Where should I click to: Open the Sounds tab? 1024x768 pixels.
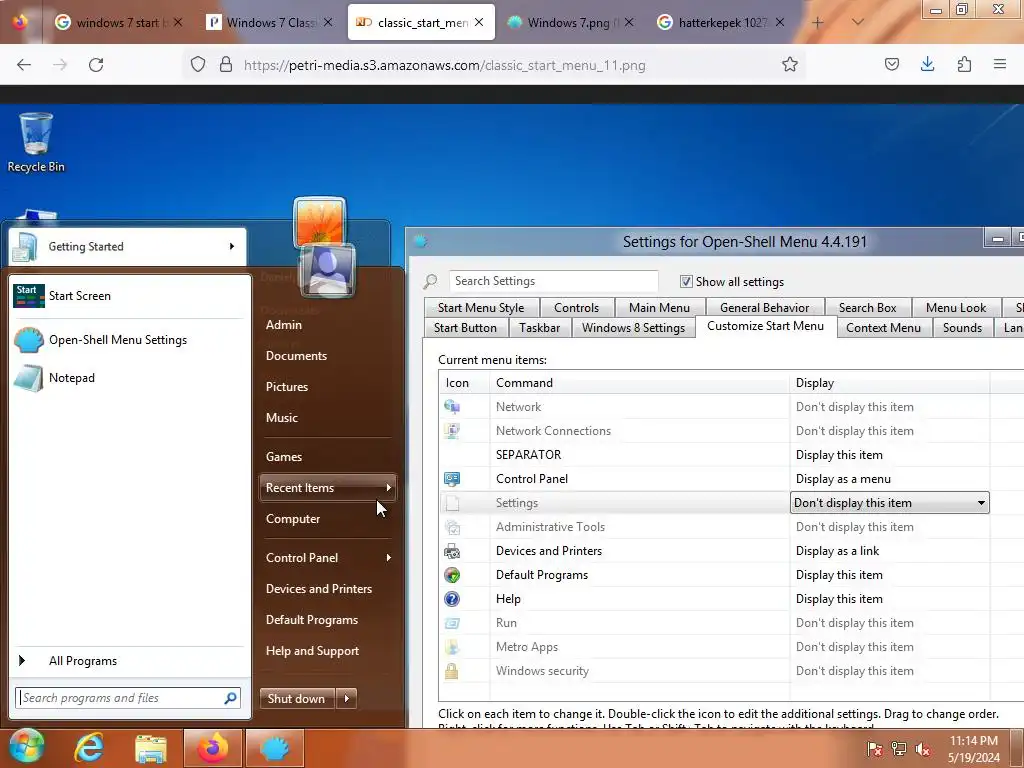pyautogui.click(x=962, y=328)
